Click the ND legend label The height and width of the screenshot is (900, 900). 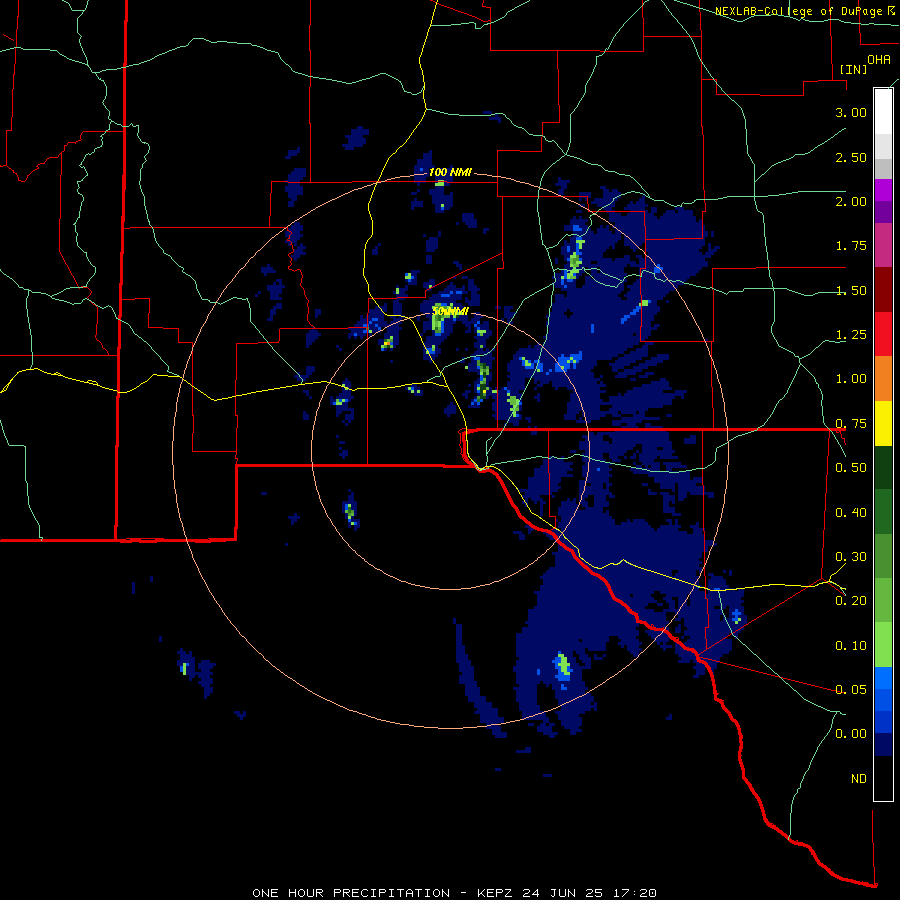[x=859, y=779]
